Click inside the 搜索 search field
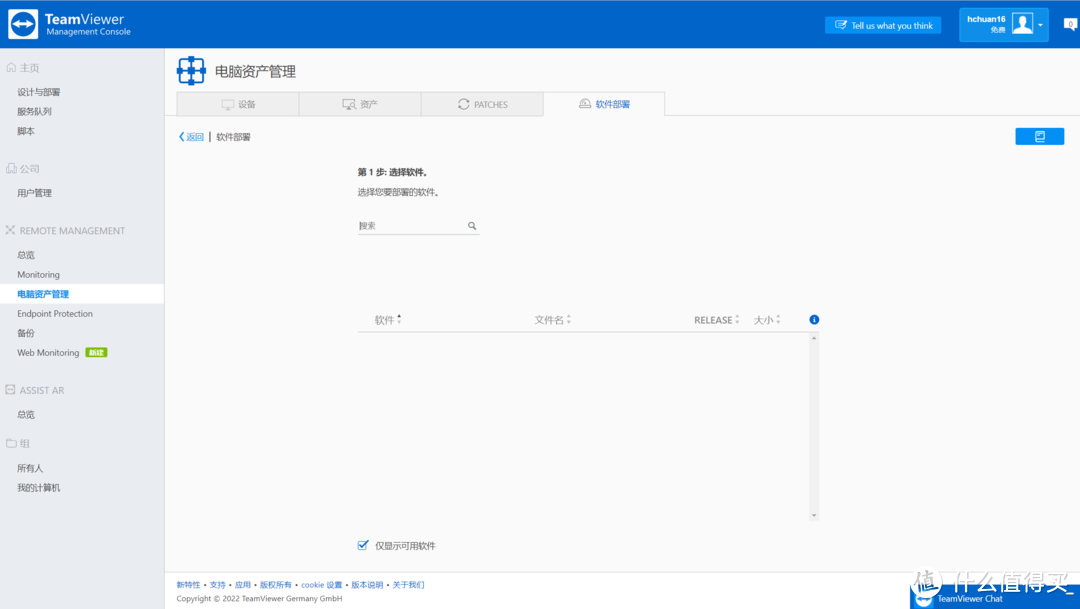Viewport: 1080px width, 609px height. [410, 225]
